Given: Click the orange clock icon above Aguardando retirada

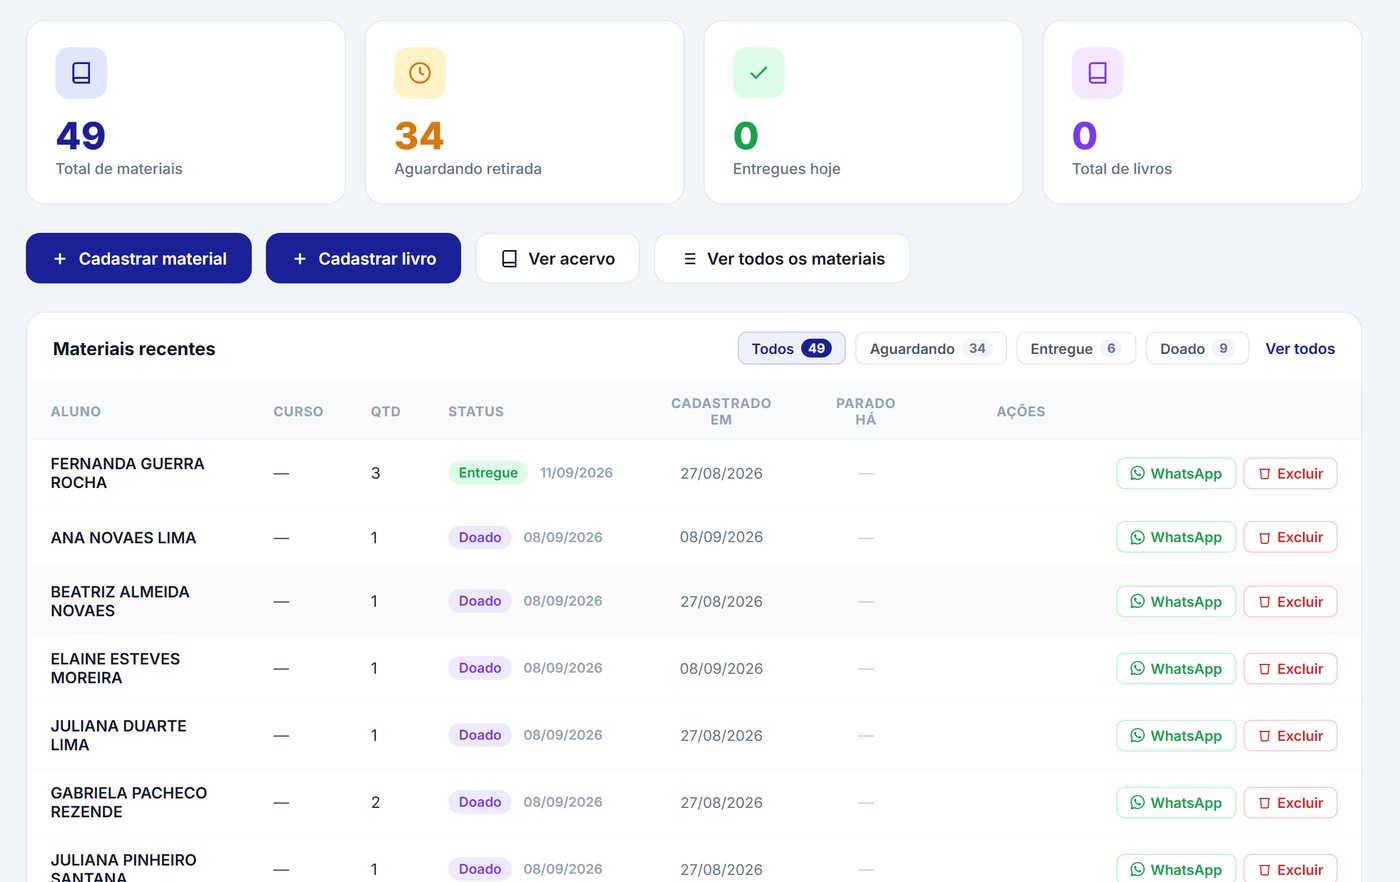Looking at the screenshot, I should point(420,73).
